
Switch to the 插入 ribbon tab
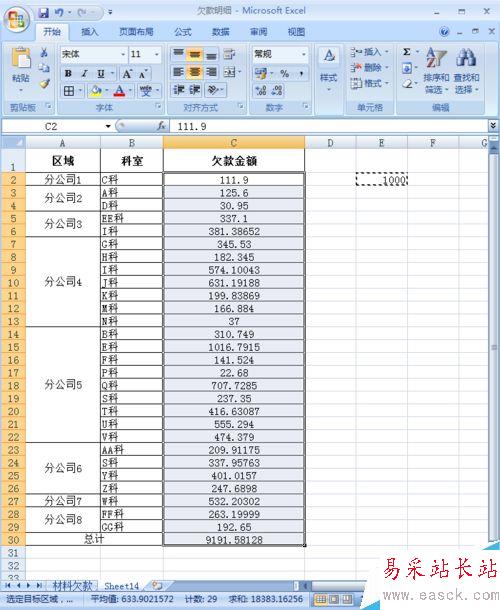point(89,32)
